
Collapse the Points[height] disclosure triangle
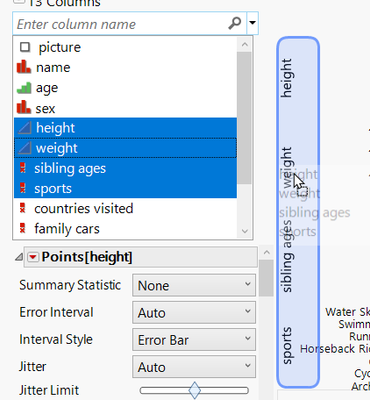[19, 257]
